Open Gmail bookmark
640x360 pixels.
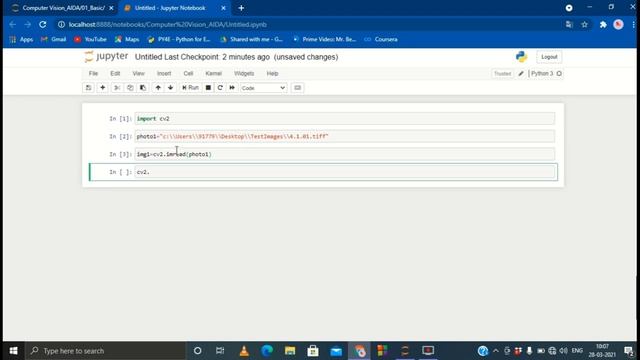53,39
